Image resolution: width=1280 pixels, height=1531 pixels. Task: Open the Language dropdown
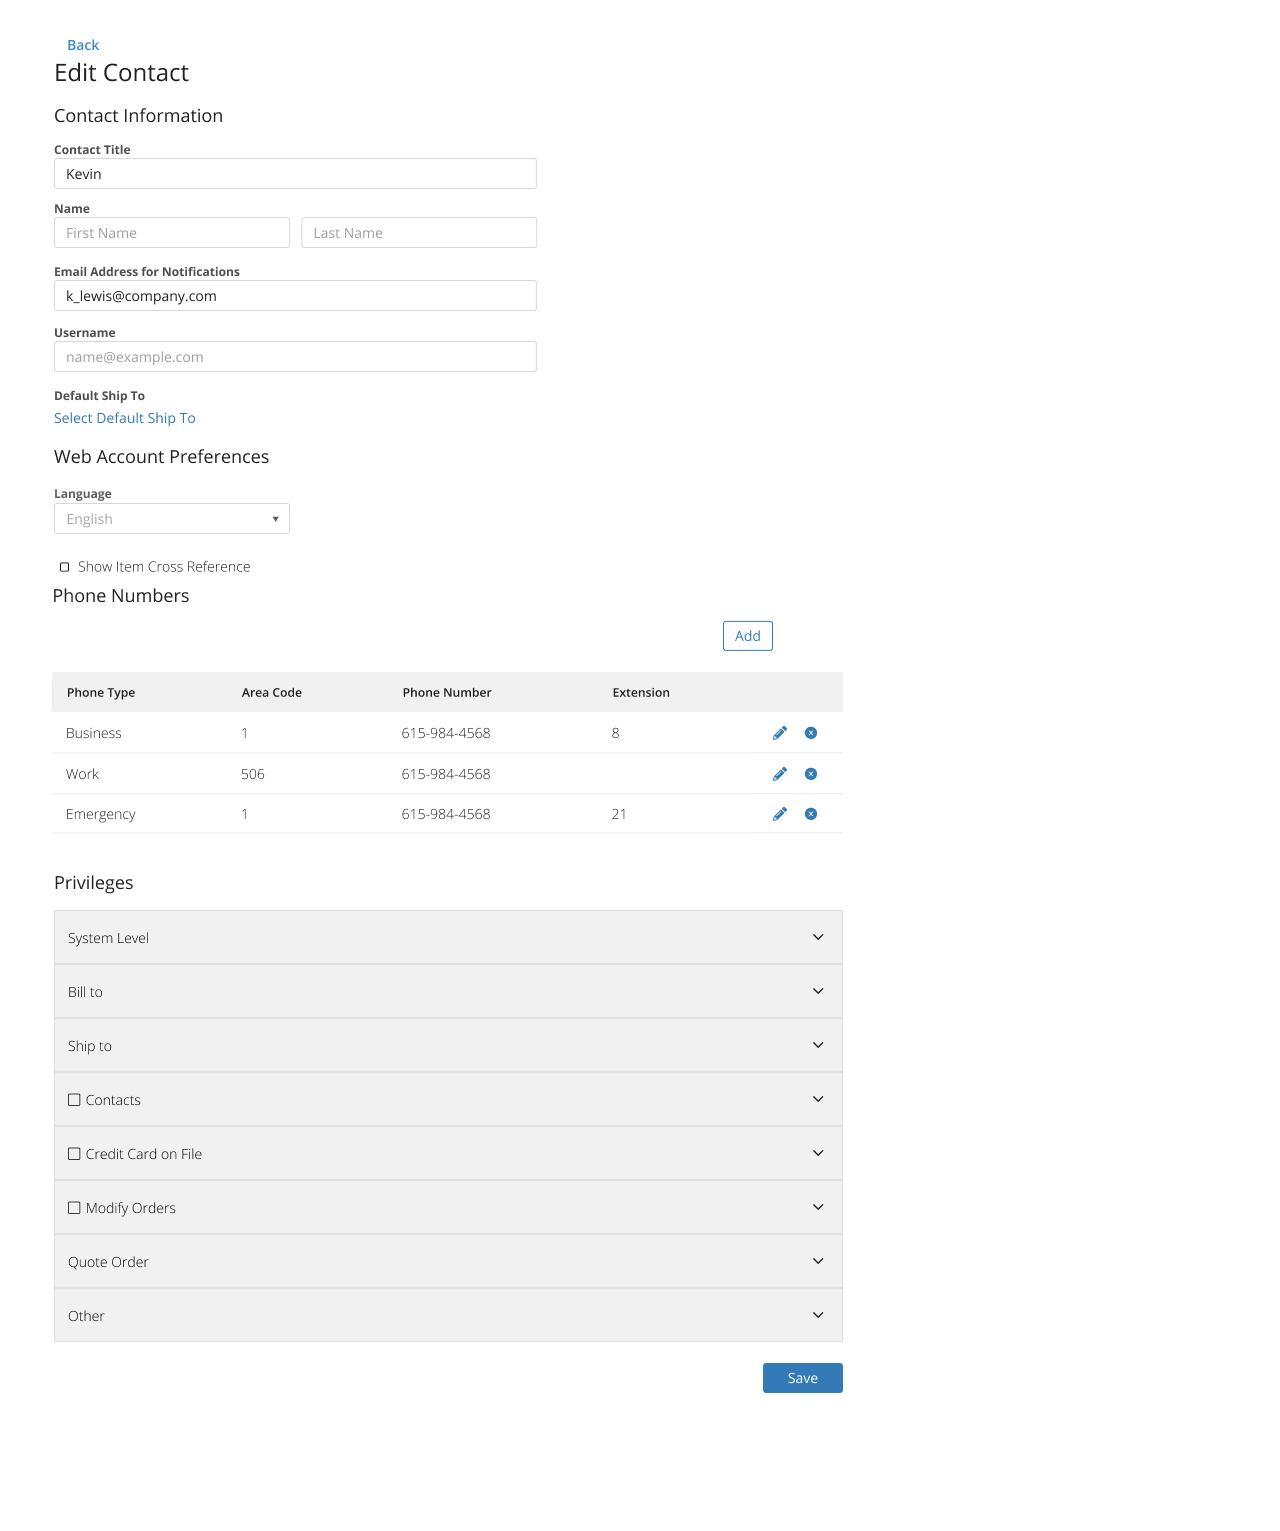pyautogui.click(x=172, y=519)
